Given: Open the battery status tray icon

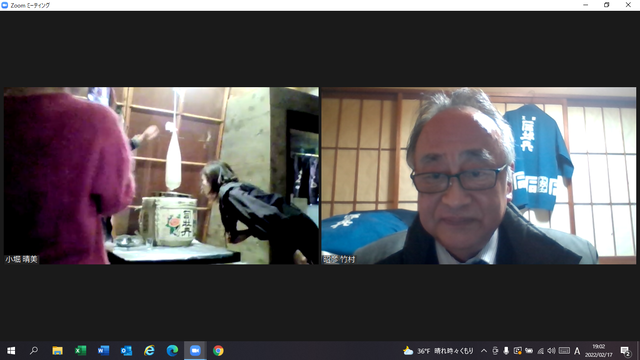Looking at the screenshot, I should 529,351.
